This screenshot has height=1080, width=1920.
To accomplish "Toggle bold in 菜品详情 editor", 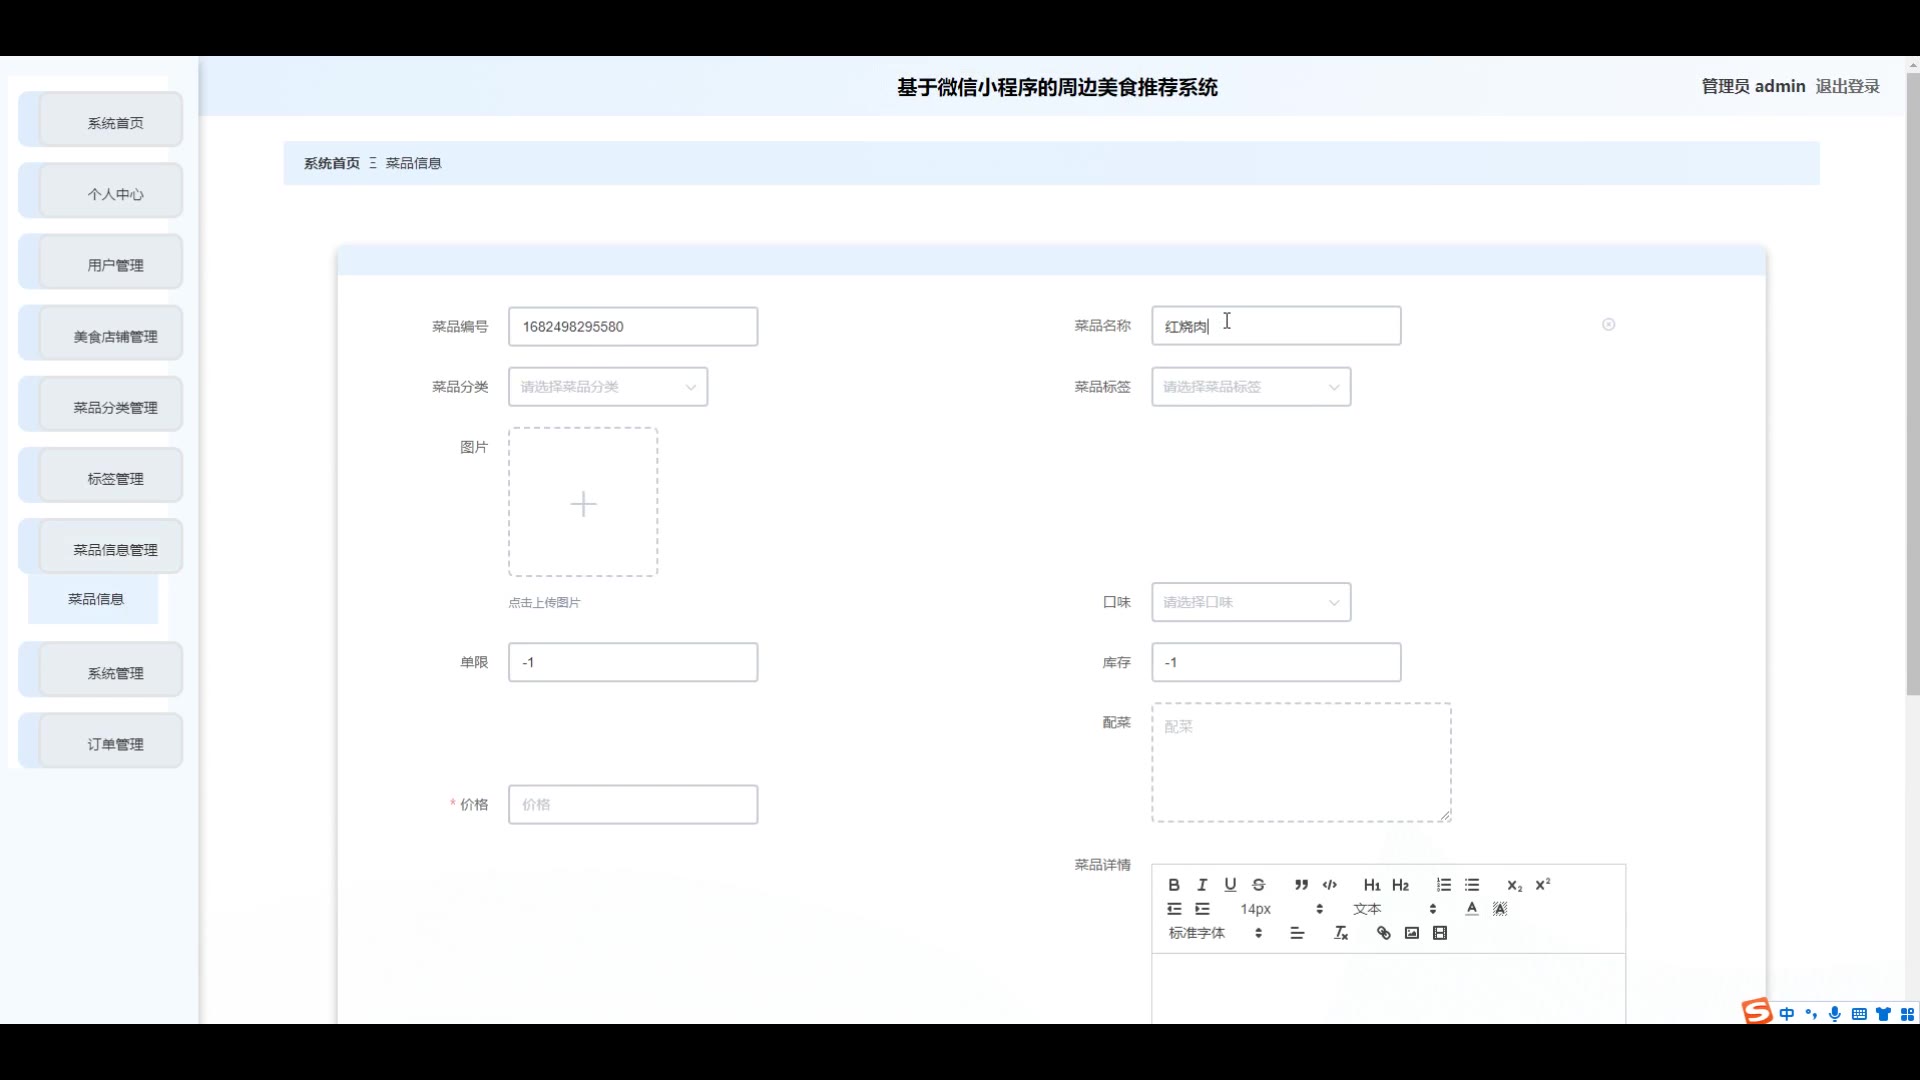I will pyautogui.click(x=1174, y=885).
